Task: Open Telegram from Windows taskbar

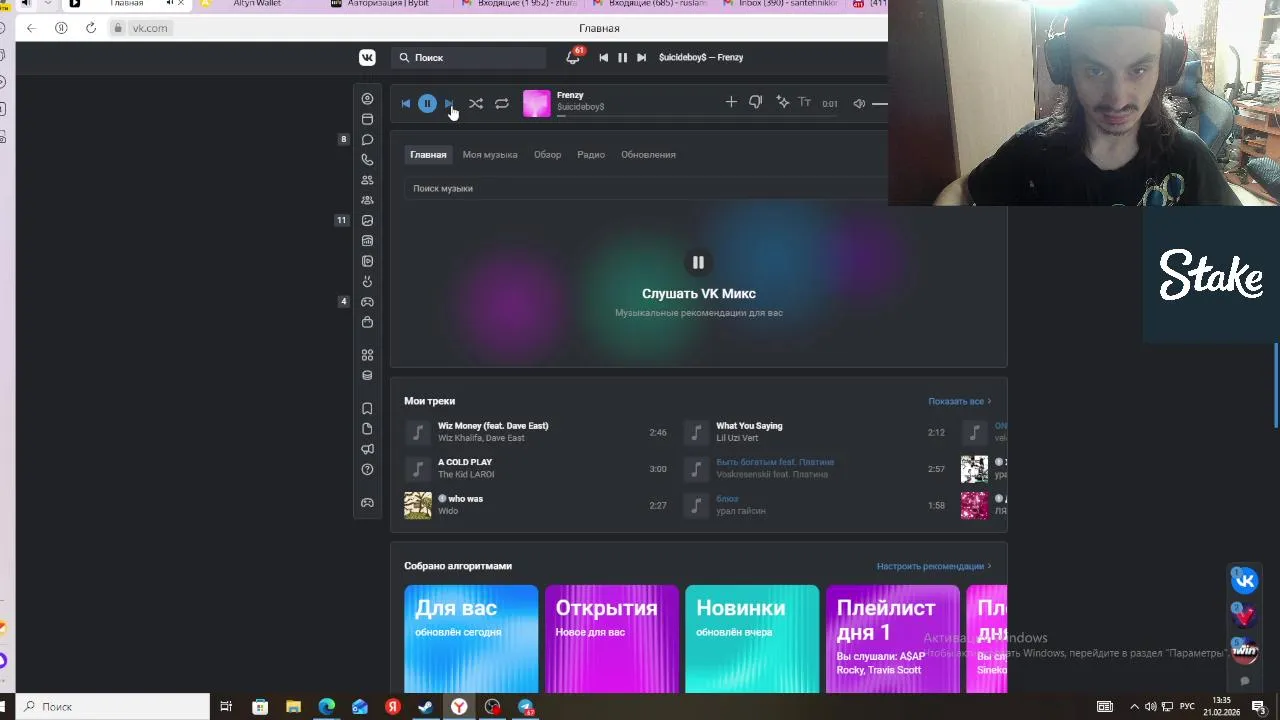Action: (525, 707)
